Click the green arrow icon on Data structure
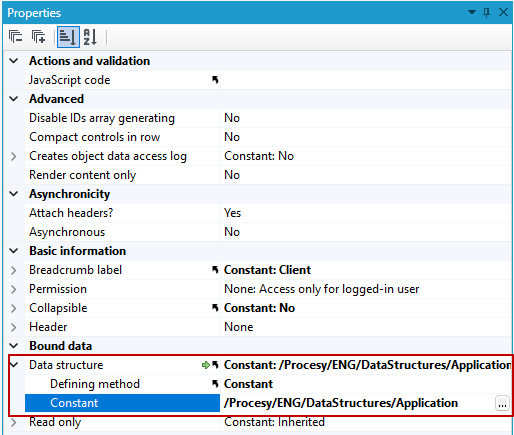The height and width of the screenshot is (435, 514). tap(206, 365)
